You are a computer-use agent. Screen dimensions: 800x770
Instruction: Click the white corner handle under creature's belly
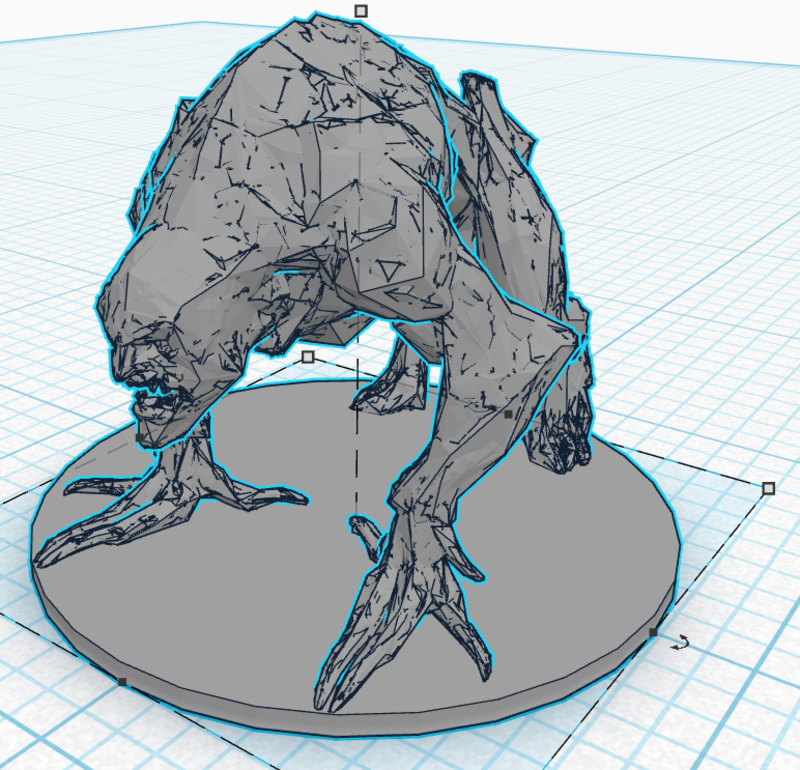[308, 357]
